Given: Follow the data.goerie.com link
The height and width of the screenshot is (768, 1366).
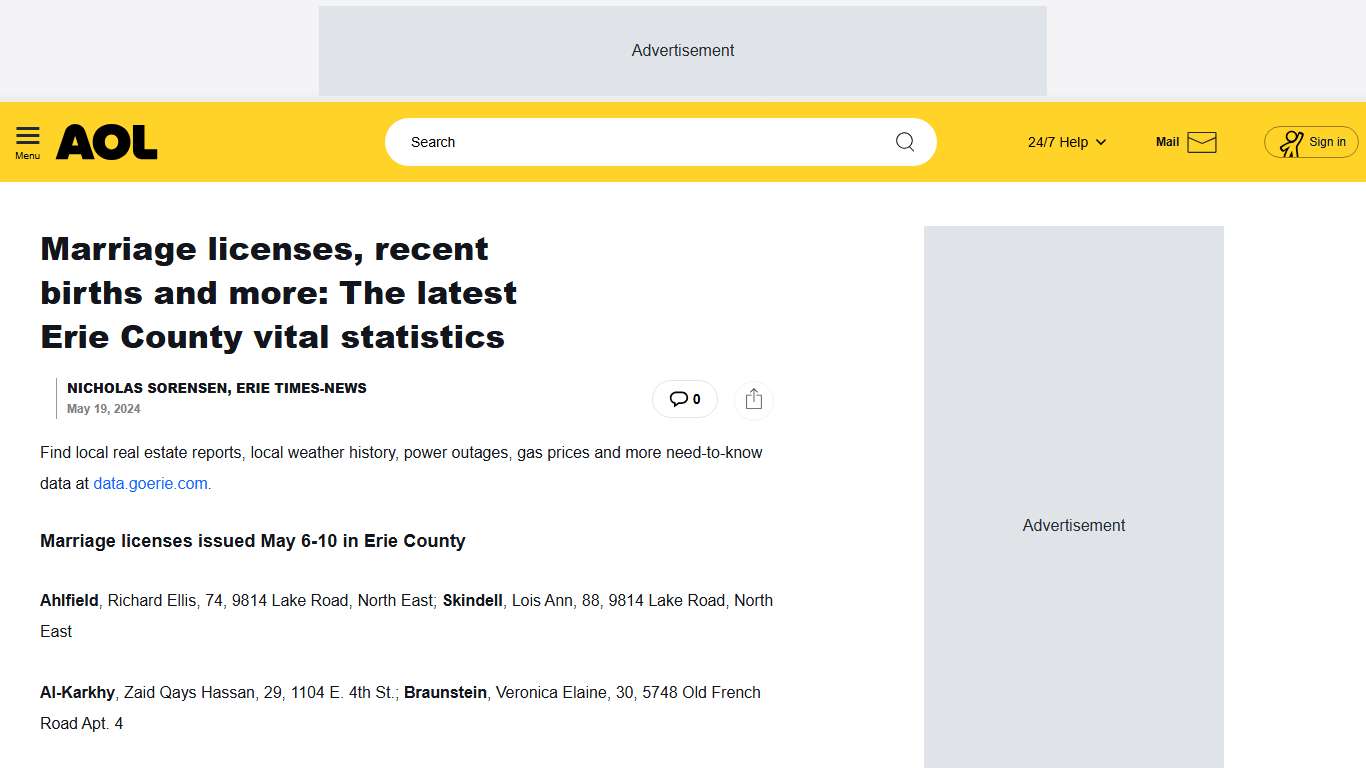Looking at the screenshot, I should [x=150, y=484].
